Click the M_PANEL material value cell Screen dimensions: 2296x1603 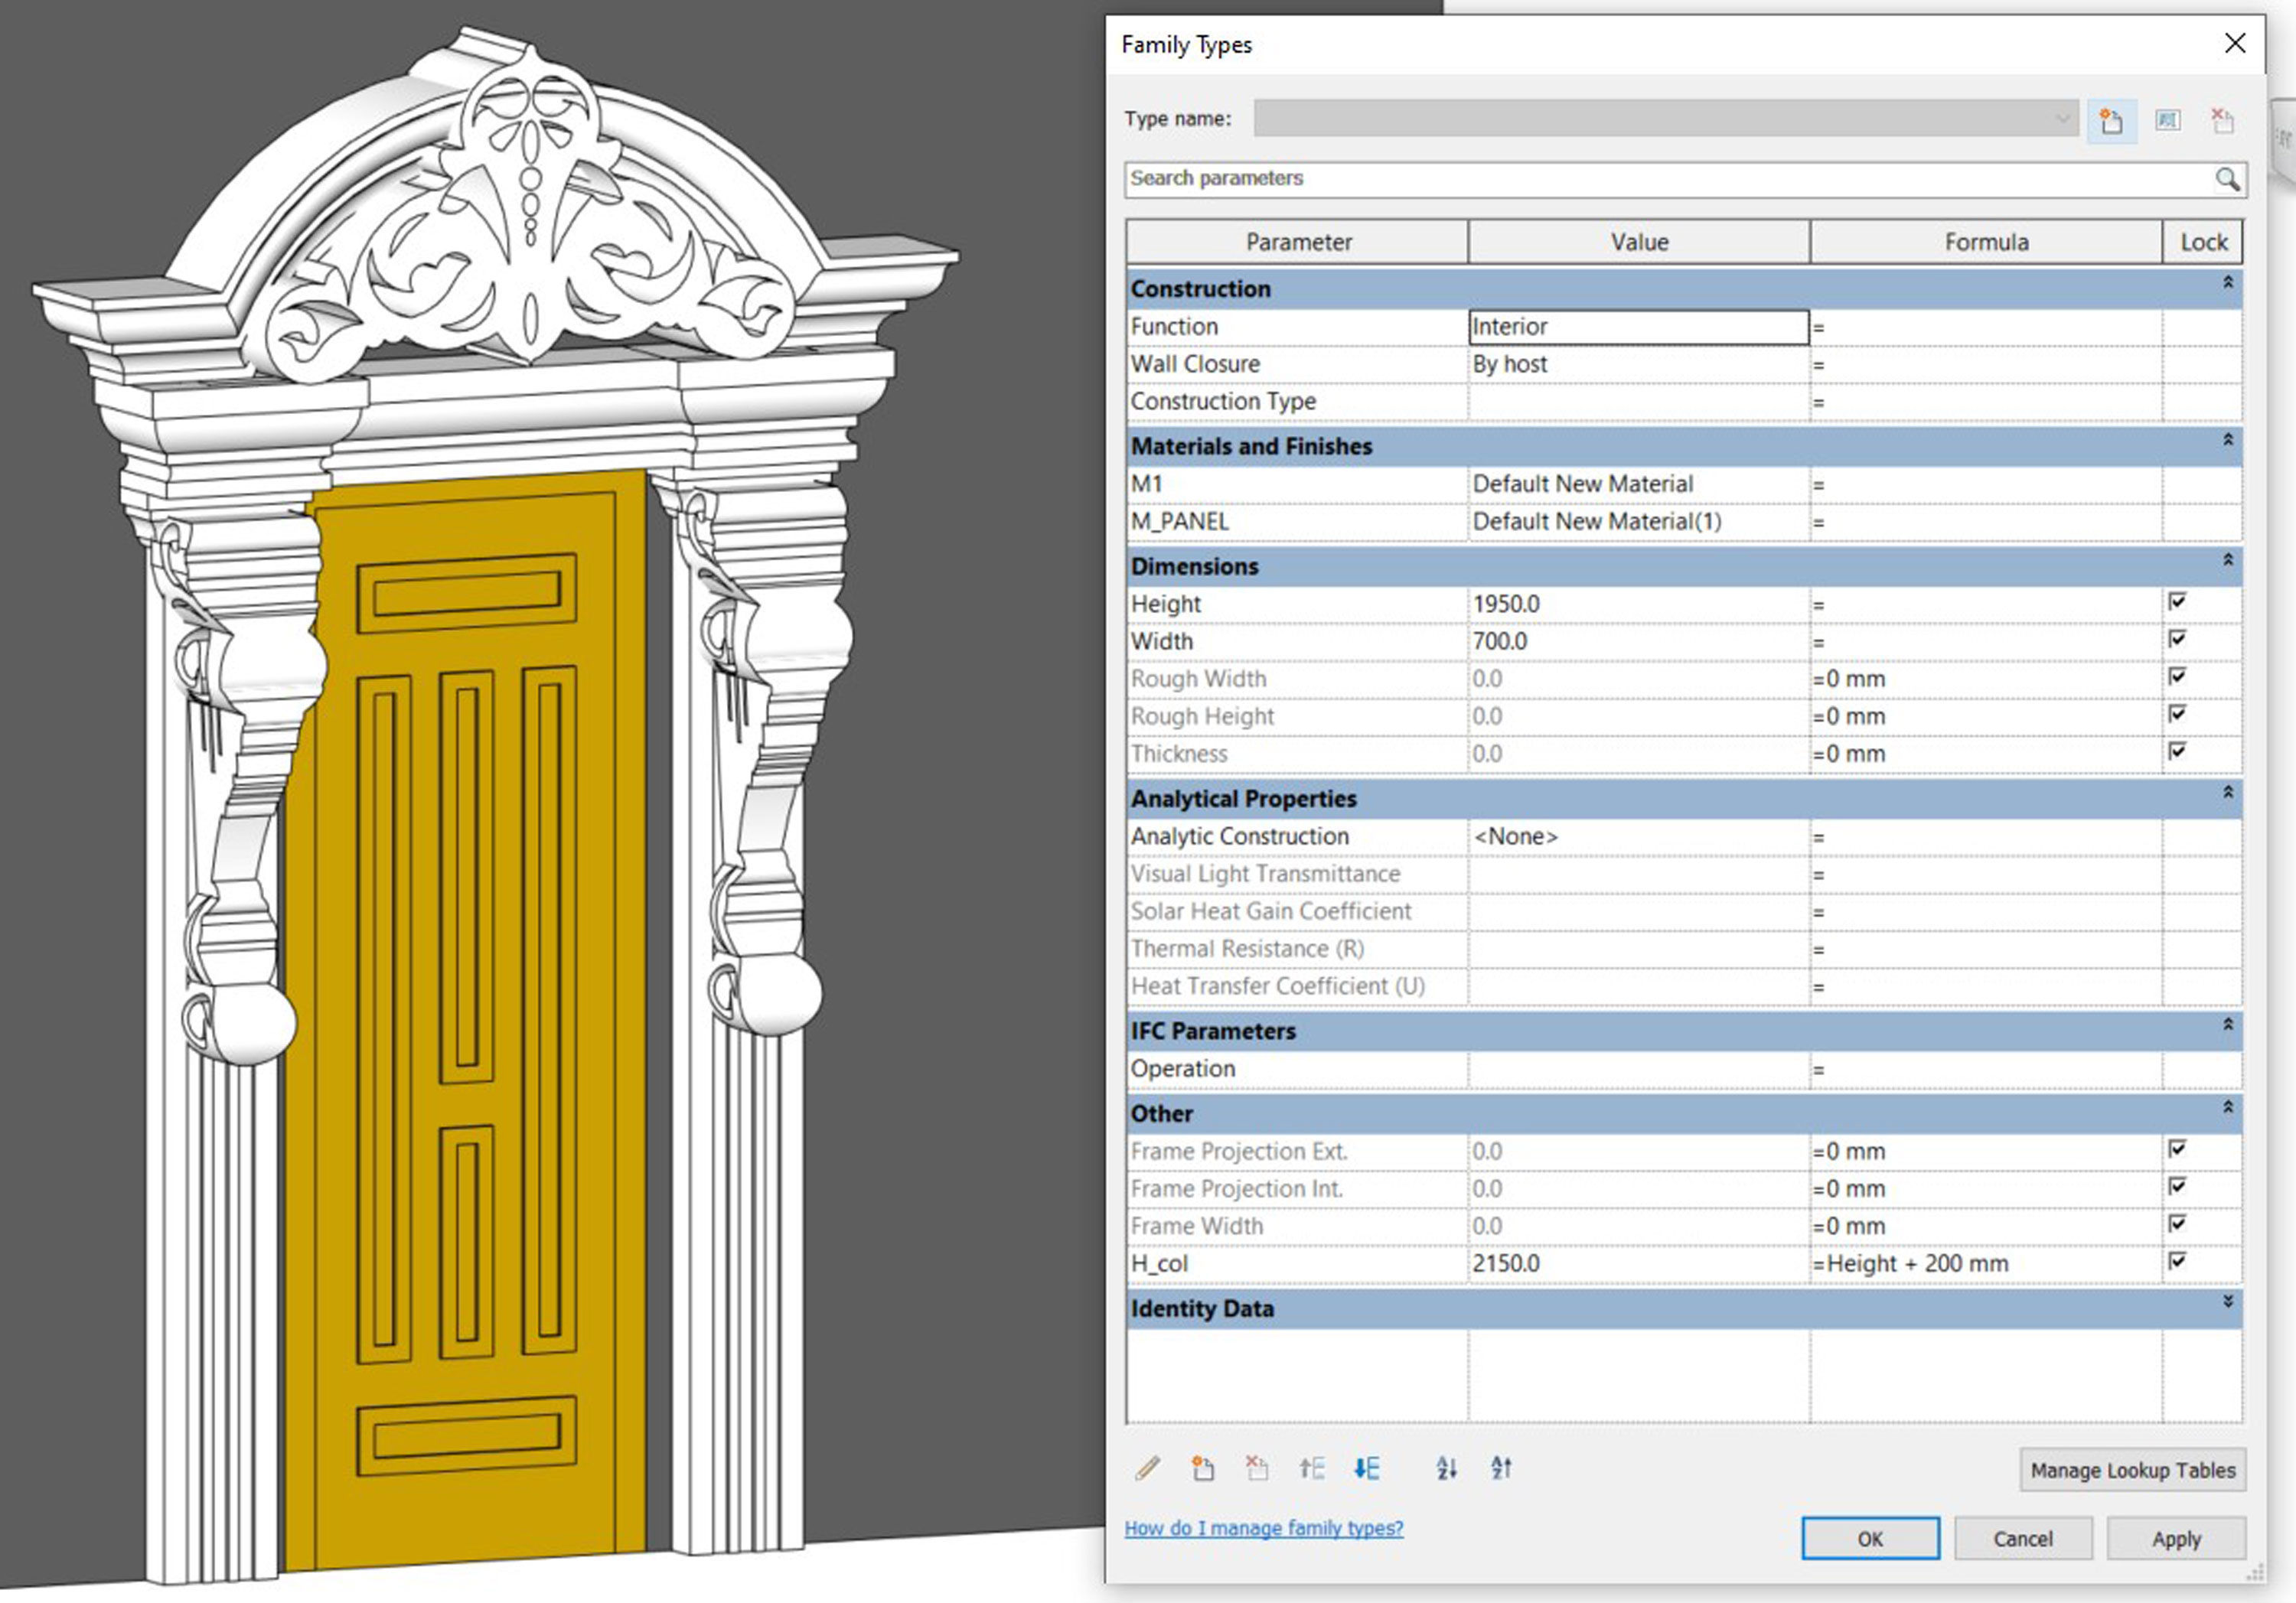[x=1637, y=522]
